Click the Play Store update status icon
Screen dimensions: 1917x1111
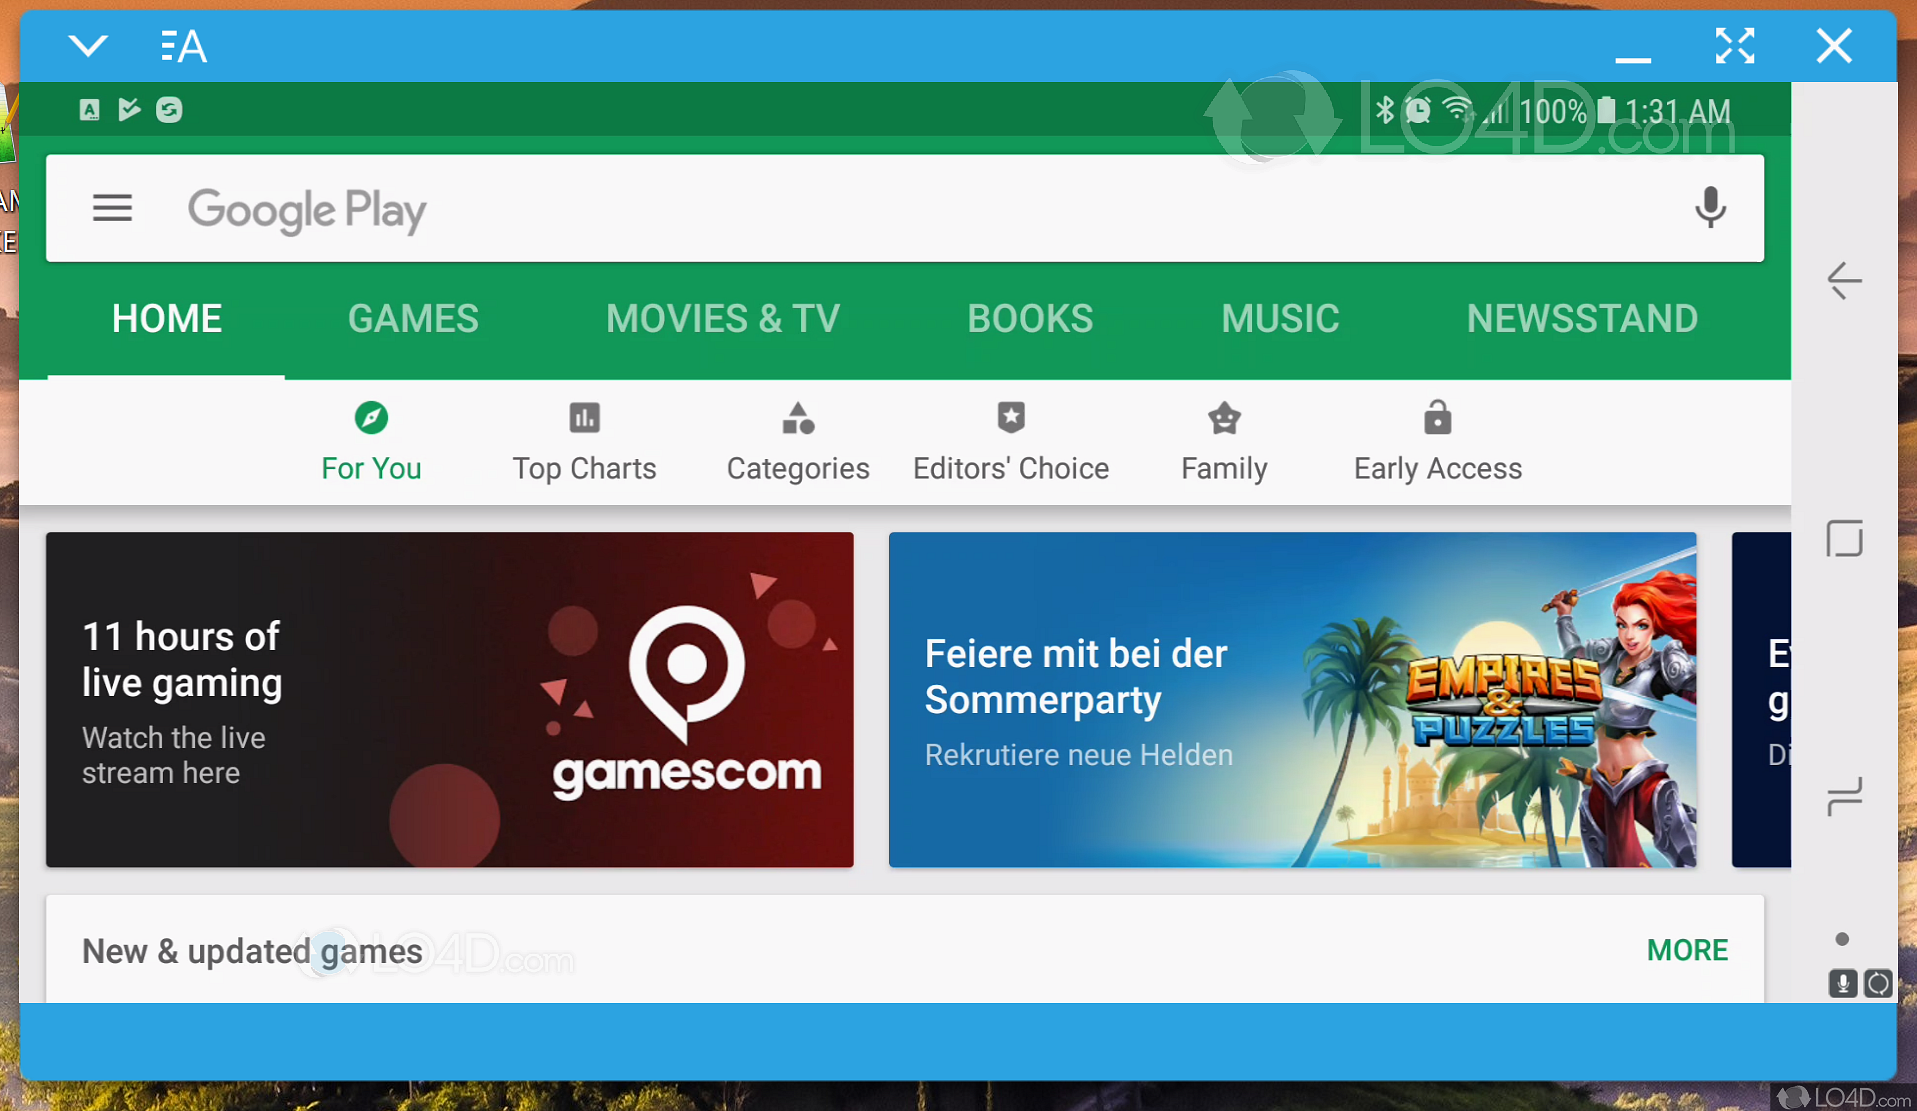click(x=129, y=110)
